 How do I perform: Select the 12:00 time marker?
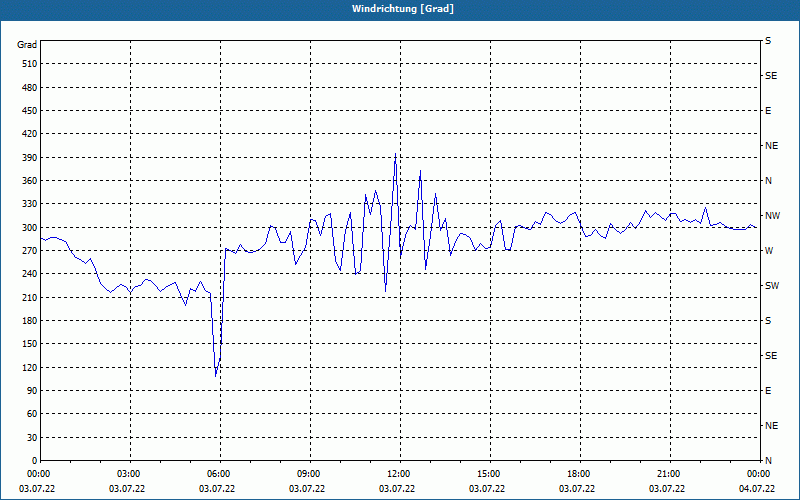399,474
